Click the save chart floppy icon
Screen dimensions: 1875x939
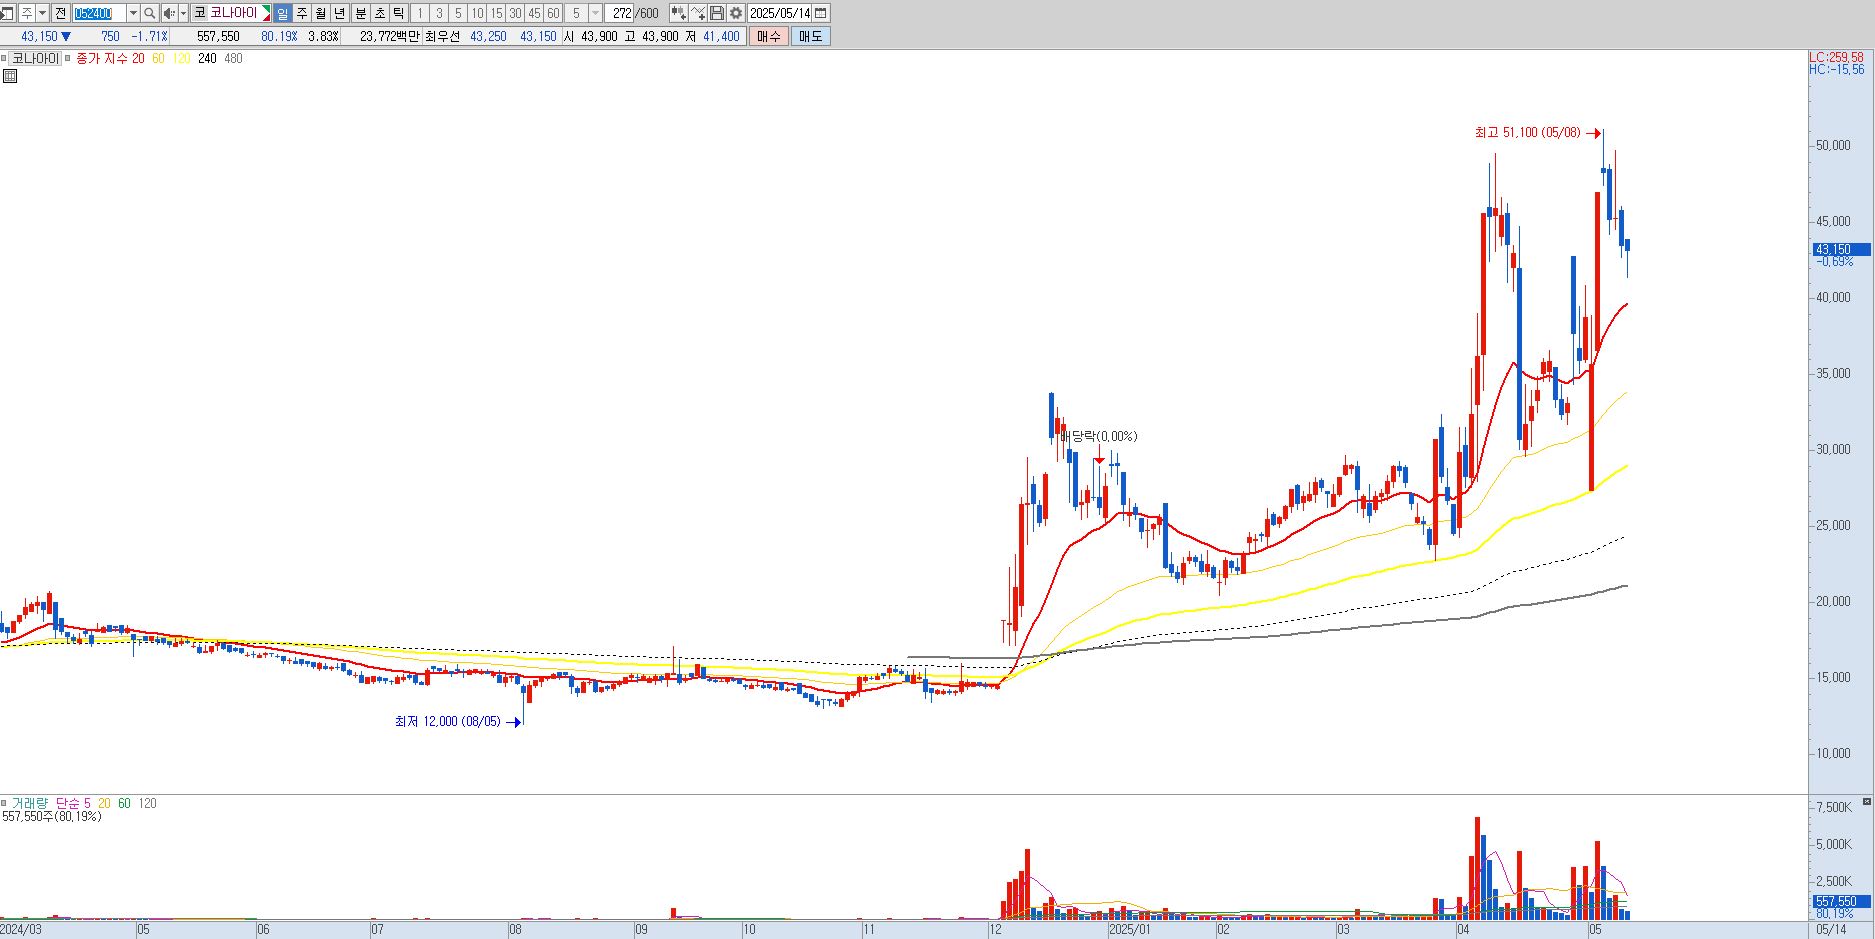tap(717, 13)
